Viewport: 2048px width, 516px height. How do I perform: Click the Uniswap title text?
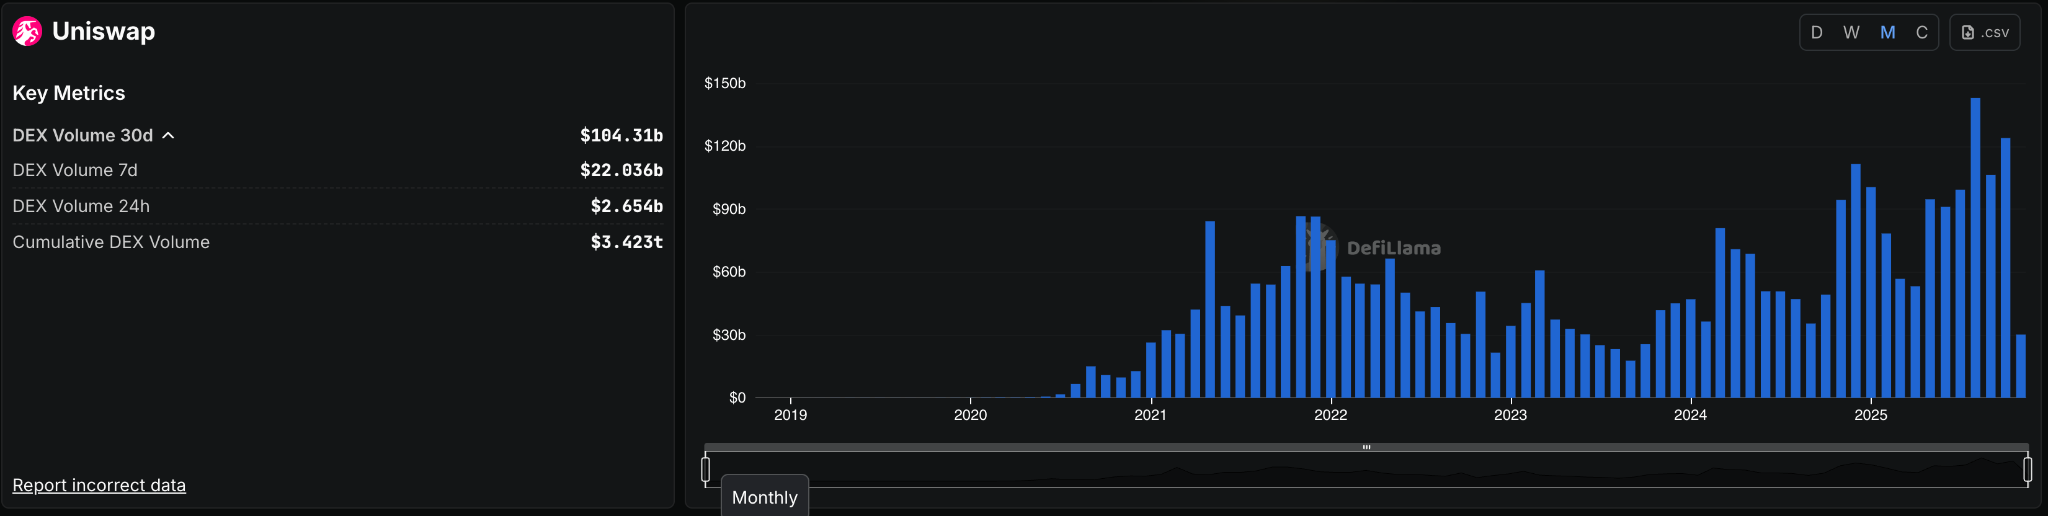point(104,31)
